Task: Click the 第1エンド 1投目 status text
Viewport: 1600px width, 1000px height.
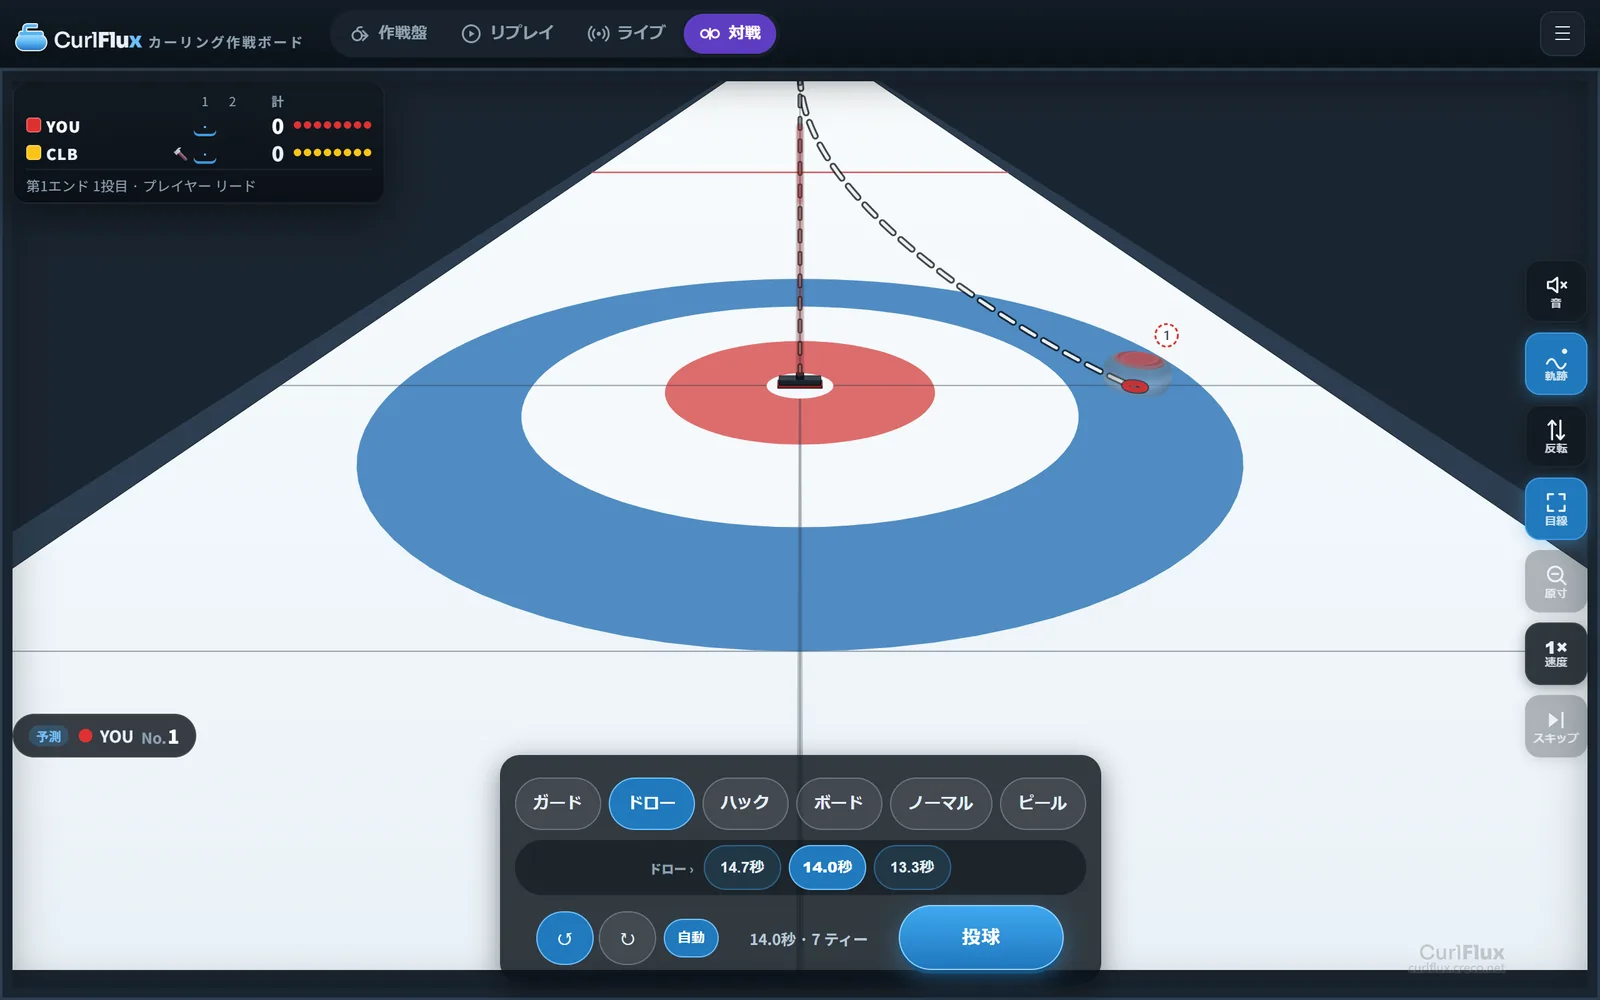Action: point(141,186)
